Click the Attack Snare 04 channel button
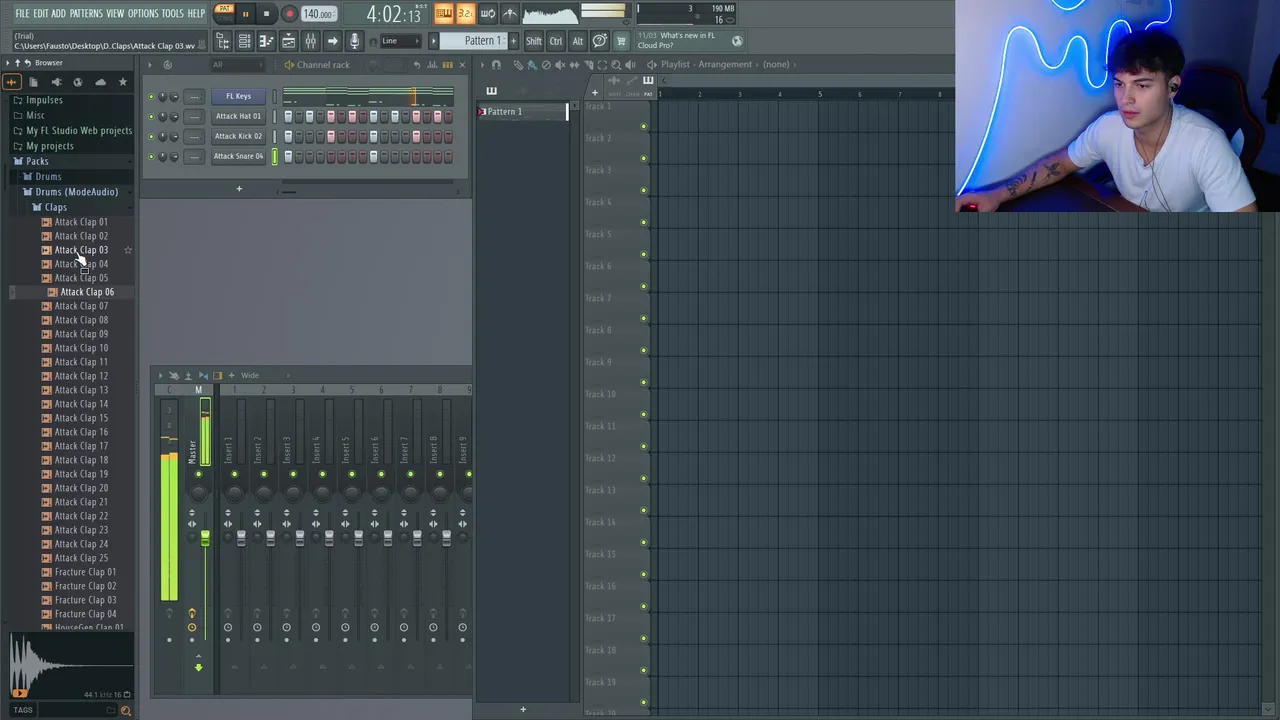Image resolution: width=1280 pixels, height=720 pixels. [x=238, y=157]
